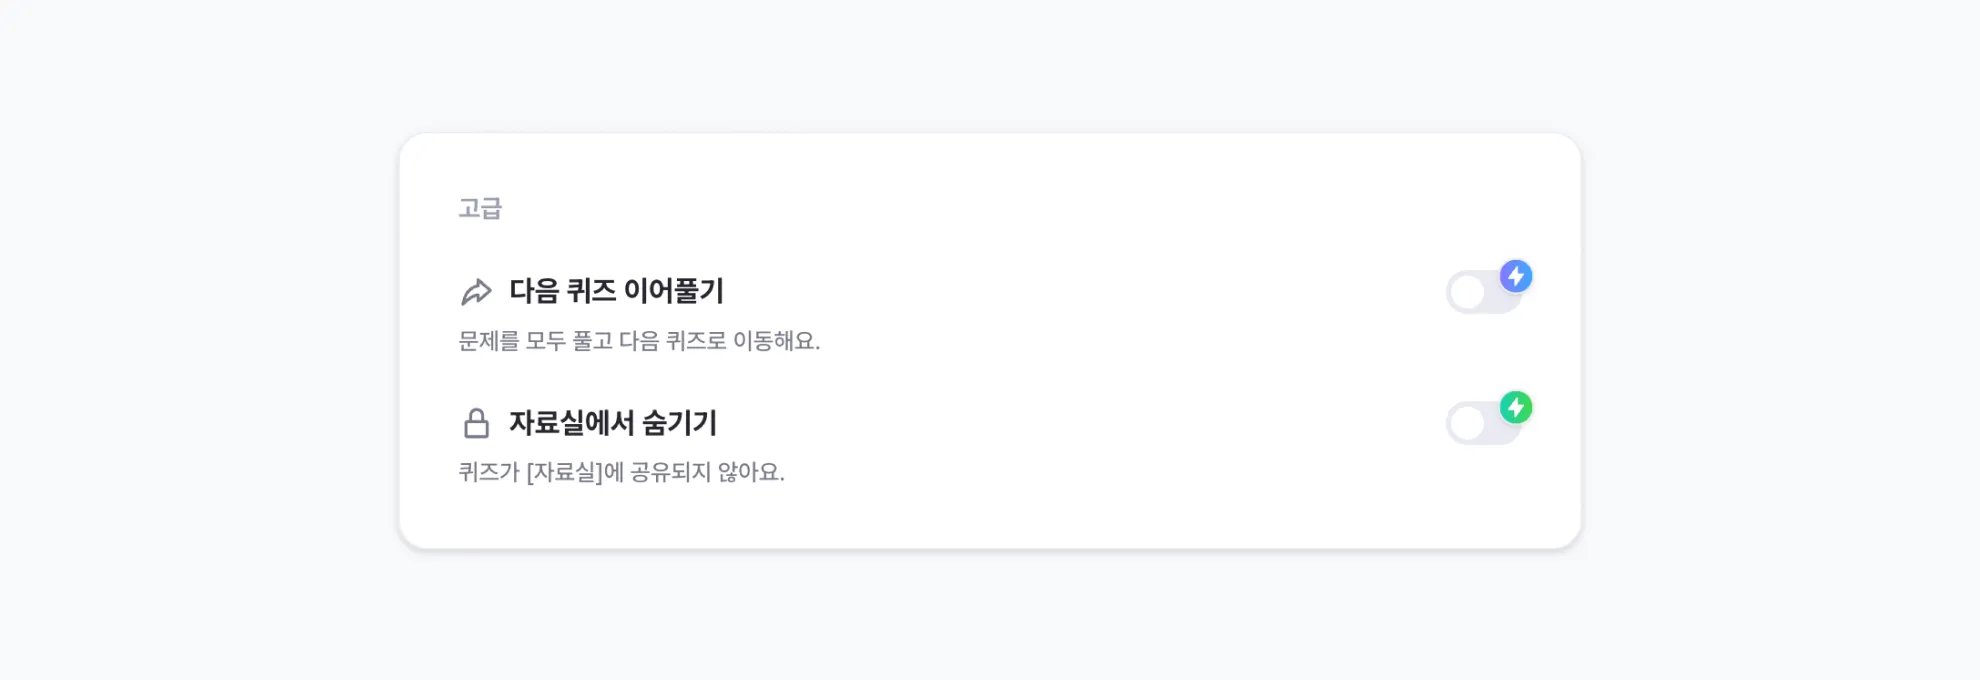Click the forward arrow icon beside 다음 퀴즈 이어풀기
Screen dimensions: 1980x680
pyautogui.click(x=476, y=292)
